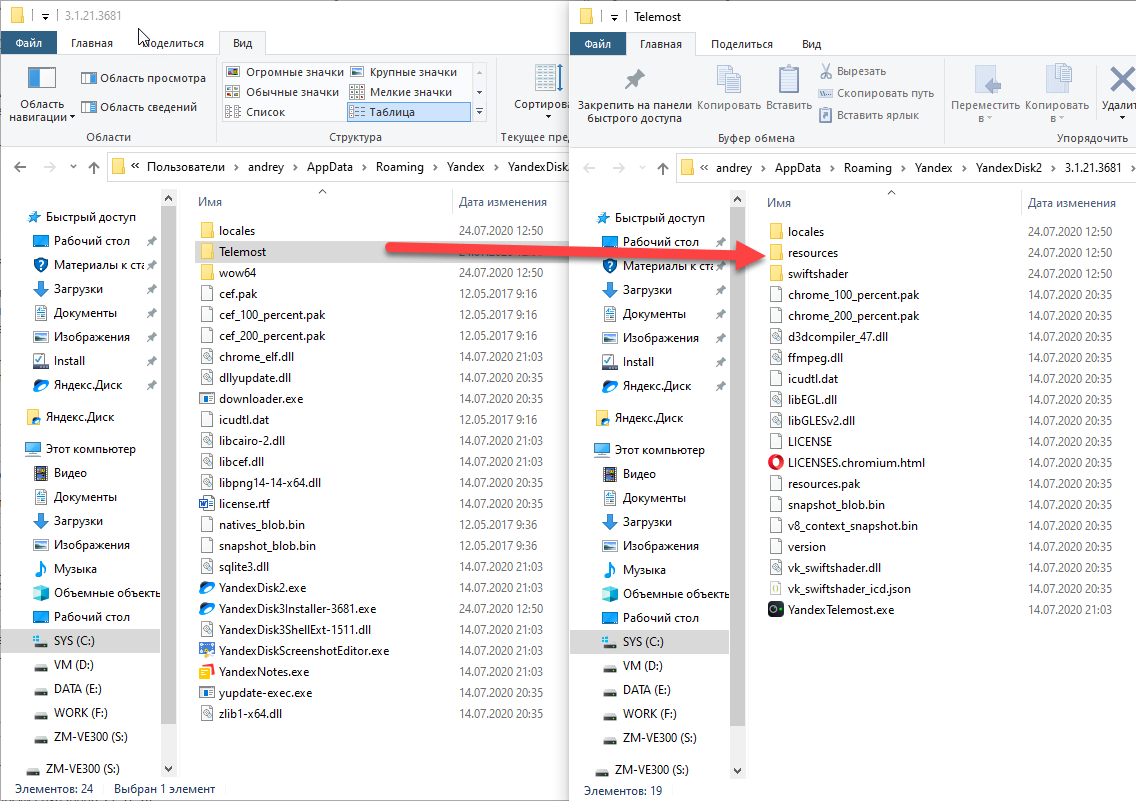
Task: Select sqlite3.dll file
Action: pos(243,566)
